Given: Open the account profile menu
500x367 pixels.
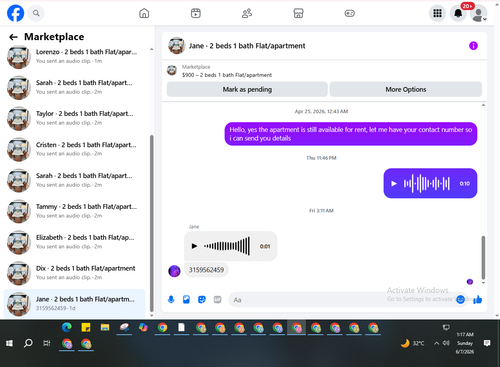Looking at the screenshot, I should [478, 14].
